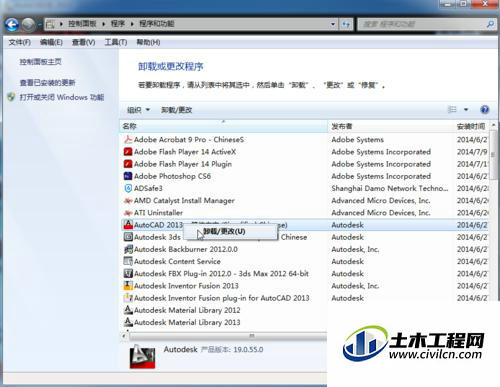500x387 pixels.
Task: Click the Autodesk 3ds Max icon
Action: coord(128,237)
